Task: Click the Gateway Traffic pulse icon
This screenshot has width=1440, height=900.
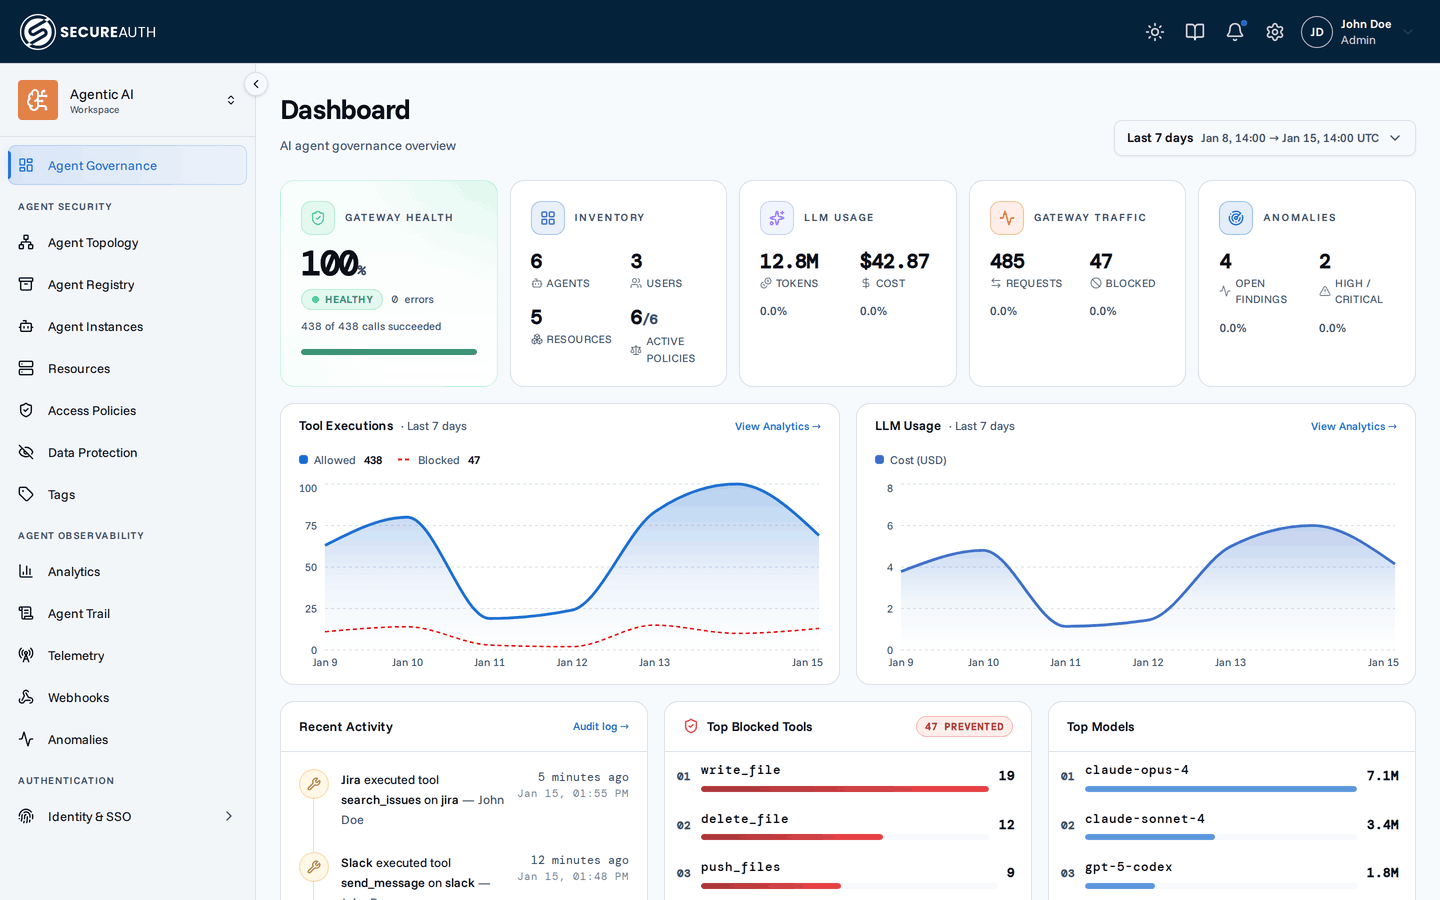Action: coord(1007,218)
